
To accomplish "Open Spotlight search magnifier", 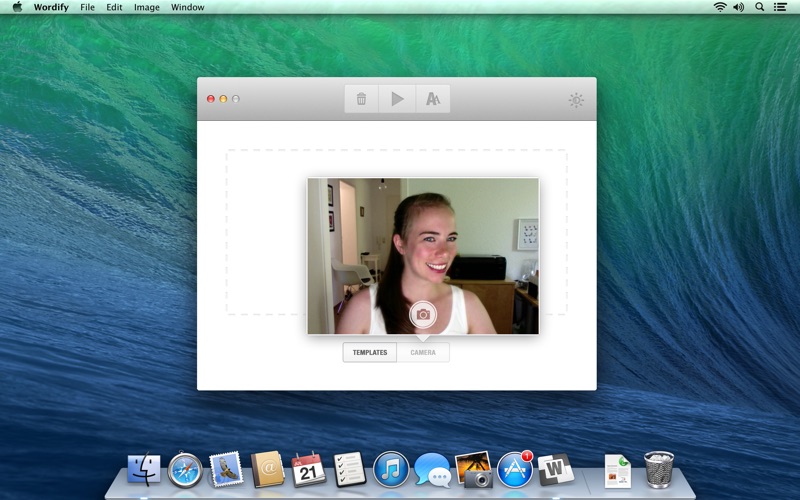I will click(760, 7).
